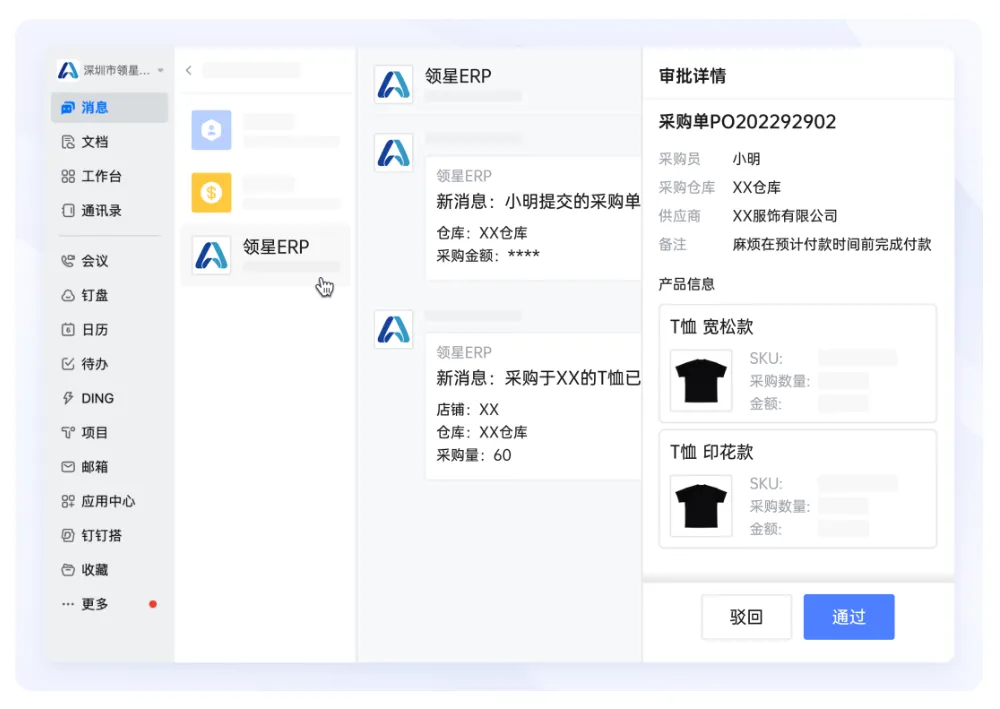Click the organization logo at top left
Image resolution: width=1000 pixels, height=709 pixels.
[x=68, y=69]
